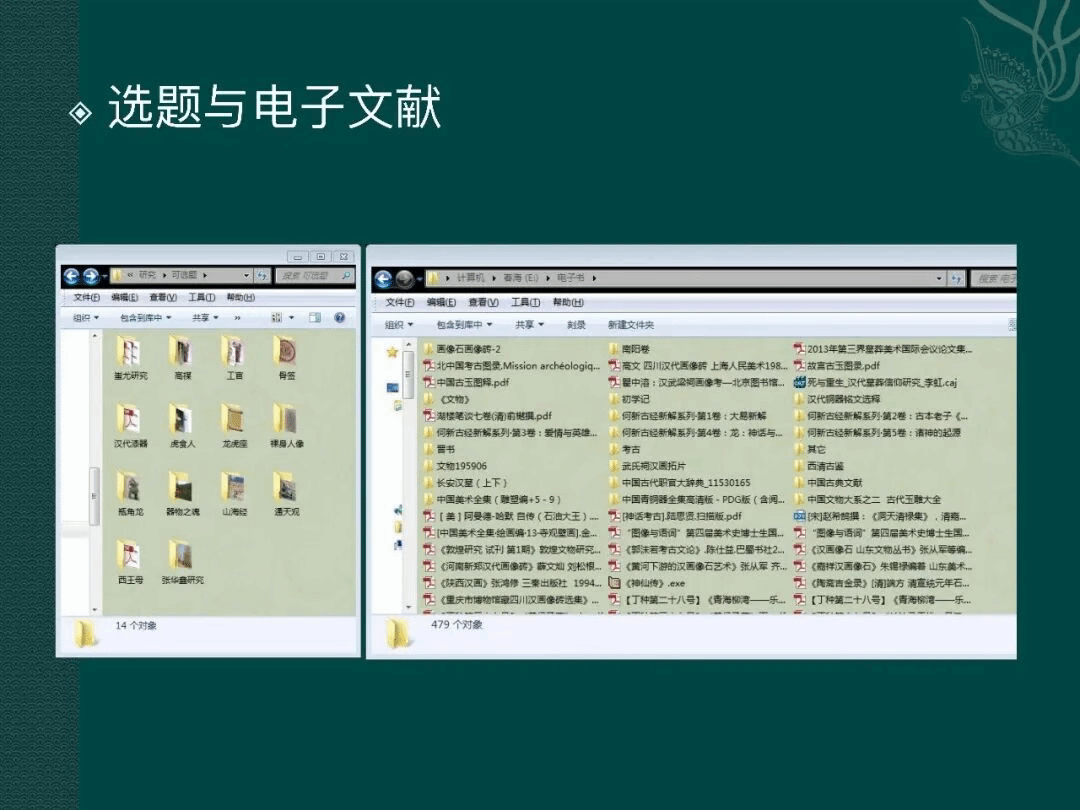
Task: Click 新建文件夹 button
Action: (631, 325)
